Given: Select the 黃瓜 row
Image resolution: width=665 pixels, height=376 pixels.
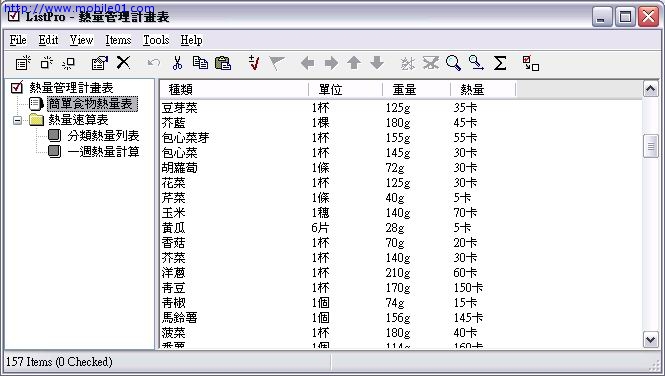Looking at the screenshot, I should click(x=401, y=228).
